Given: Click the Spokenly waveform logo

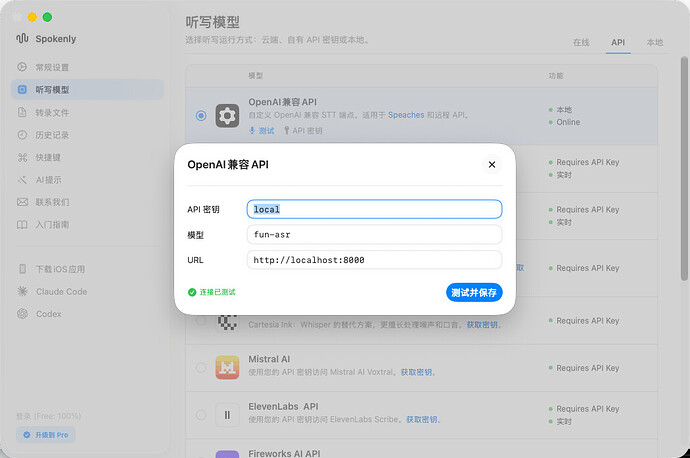Looking at the screenshot, I should click(x=22, y=39).
